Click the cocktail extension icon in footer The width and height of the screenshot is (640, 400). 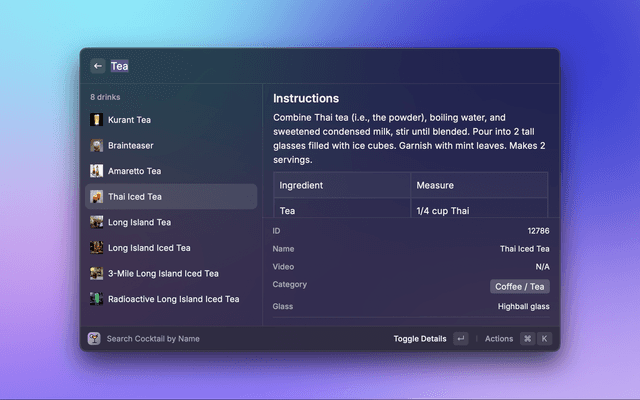click(x=94, y=339)
